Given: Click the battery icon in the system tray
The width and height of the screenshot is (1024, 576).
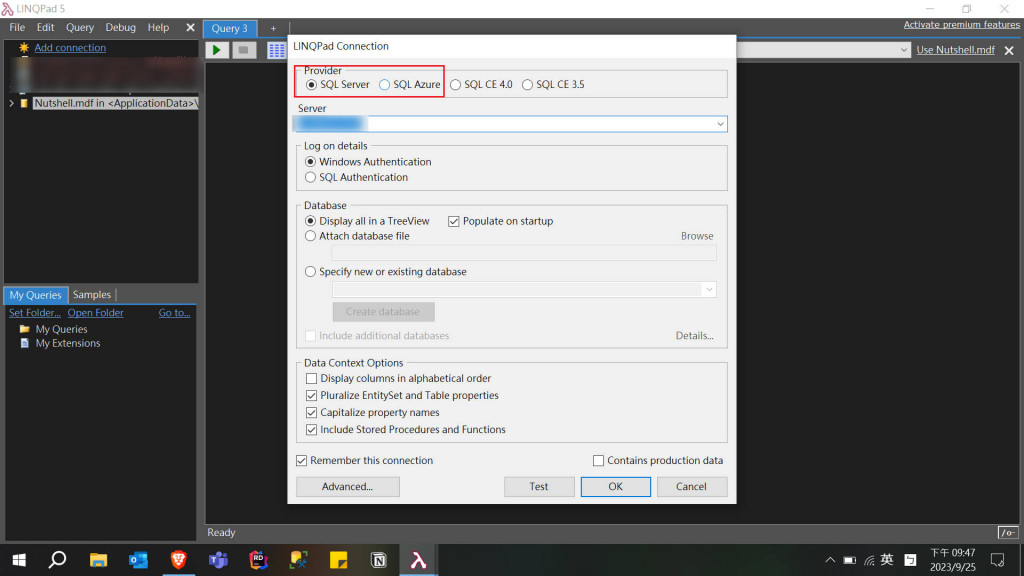Looking at the screenshot, I should click(x=850, y=560).
